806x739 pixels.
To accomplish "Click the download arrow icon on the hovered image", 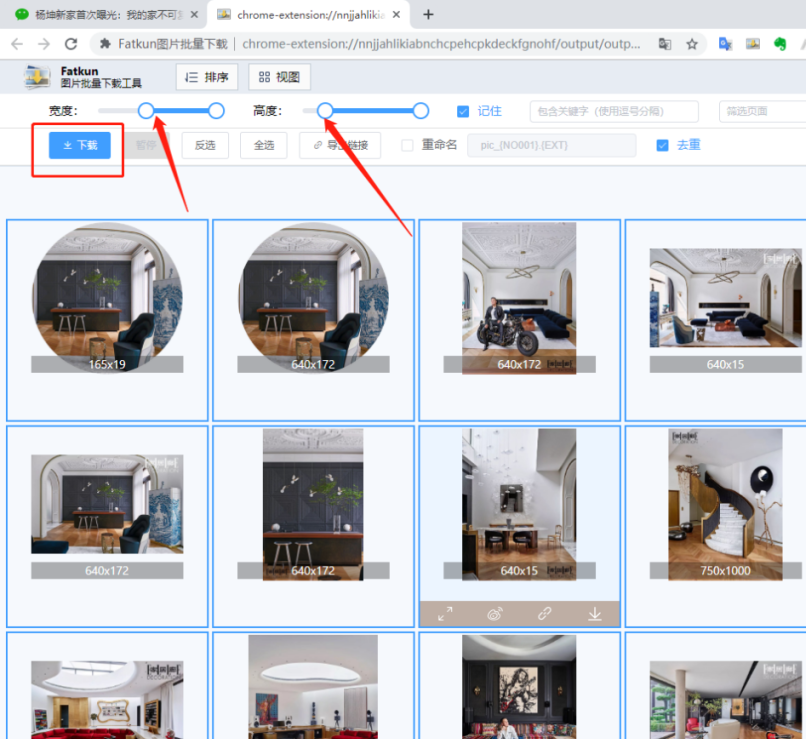I will click(x=595, y=614).
